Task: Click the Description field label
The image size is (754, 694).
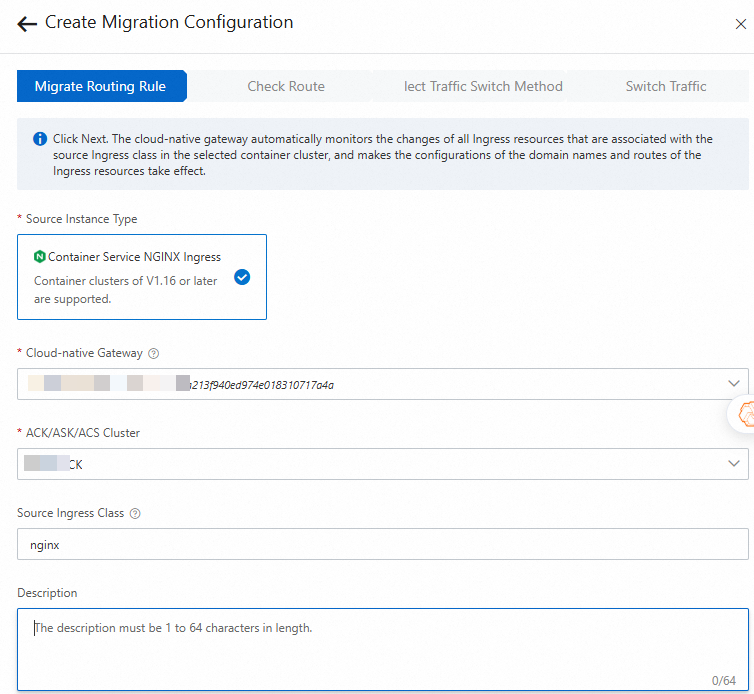Action: 47,593
